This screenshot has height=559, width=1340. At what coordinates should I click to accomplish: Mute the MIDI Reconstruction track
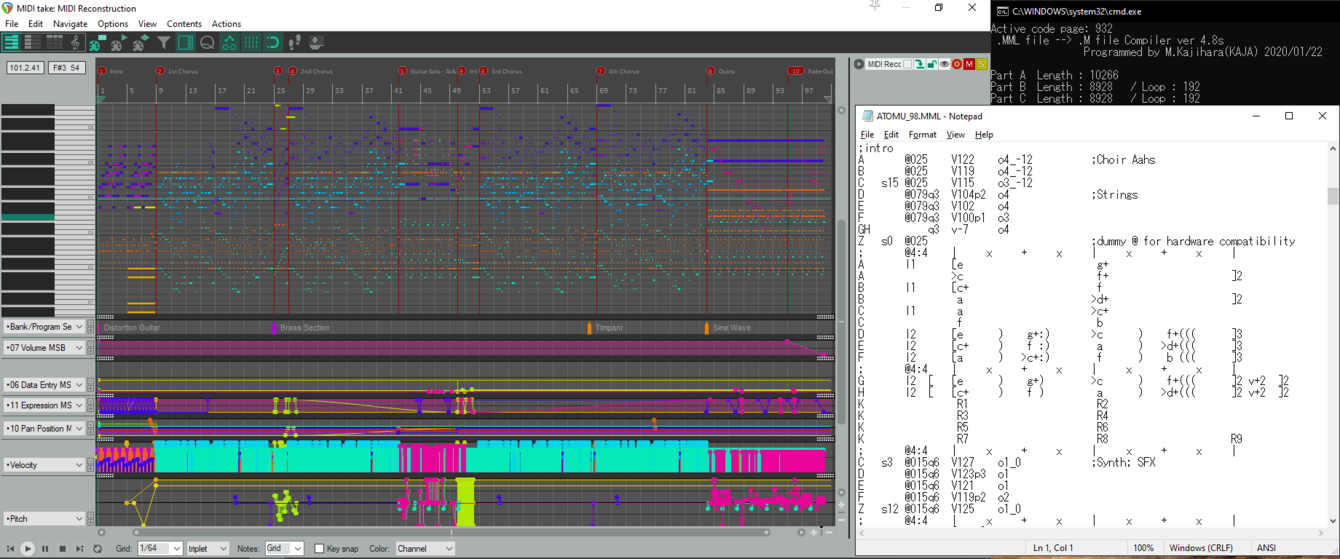pos(969,64)
